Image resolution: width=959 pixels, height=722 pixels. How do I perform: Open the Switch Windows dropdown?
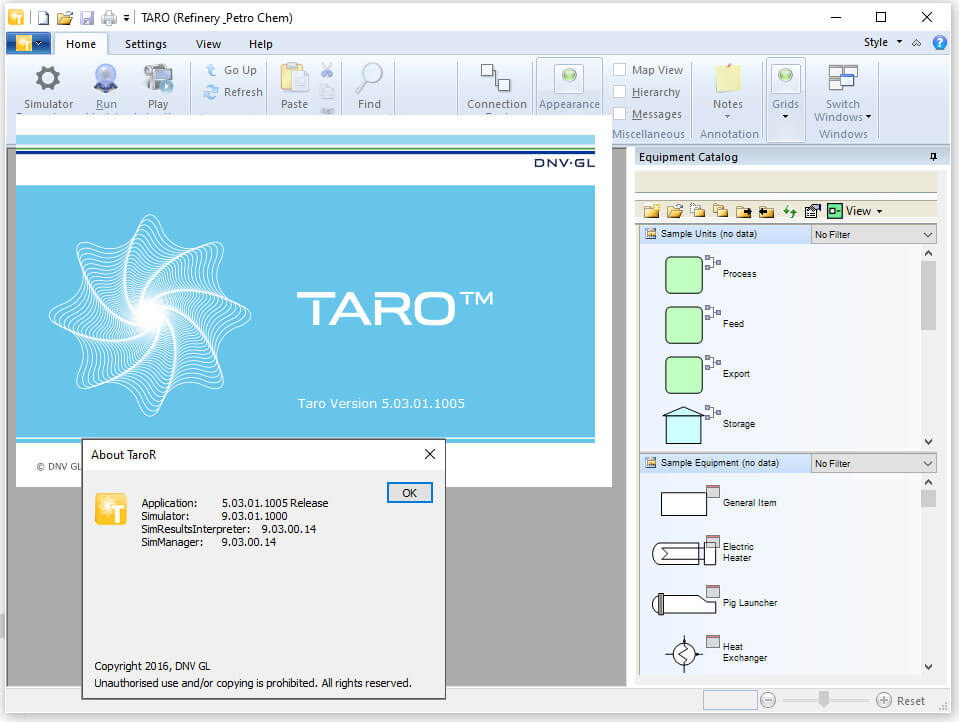click(842, 100)
